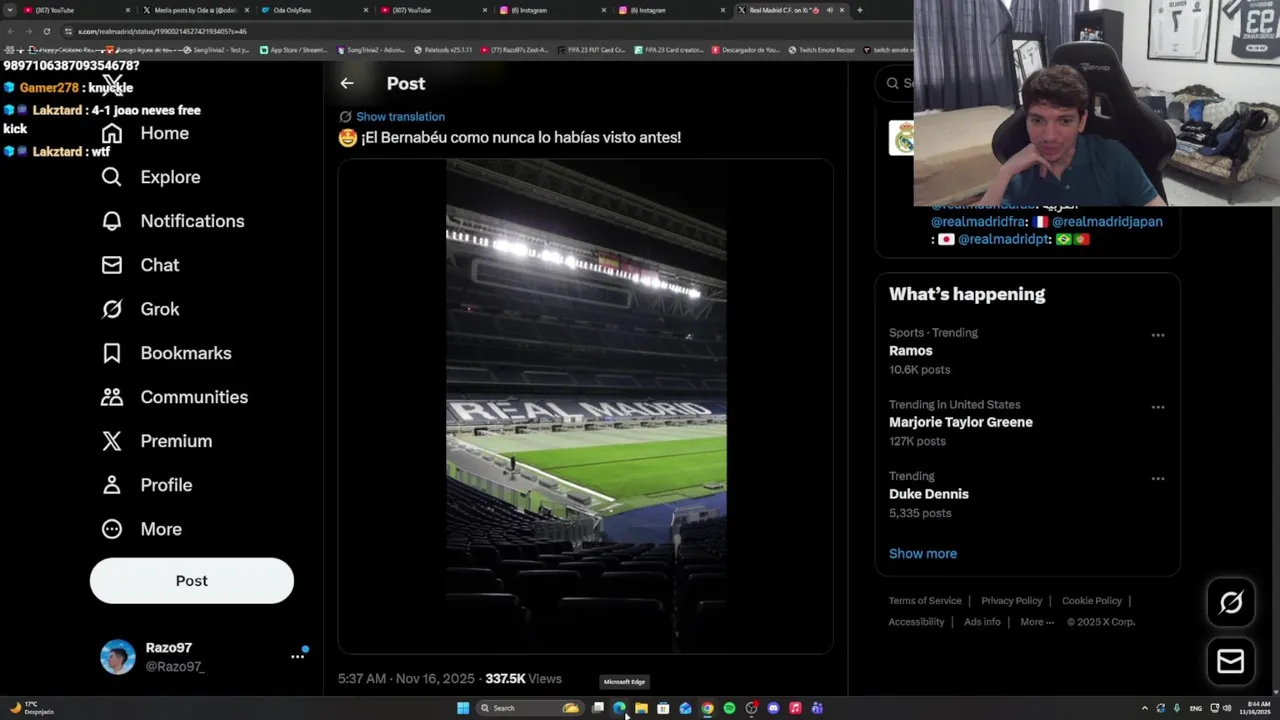
Task: Open account switcher dots beside Razo97
Action: tap(297, 657)
